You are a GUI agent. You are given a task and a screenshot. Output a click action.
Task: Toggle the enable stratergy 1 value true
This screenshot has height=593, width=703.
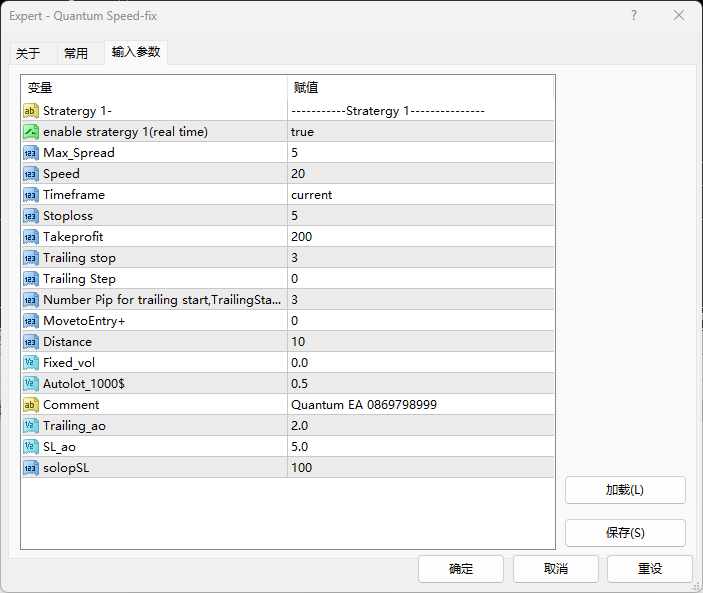pyautogui.click(x=421, y=132)
